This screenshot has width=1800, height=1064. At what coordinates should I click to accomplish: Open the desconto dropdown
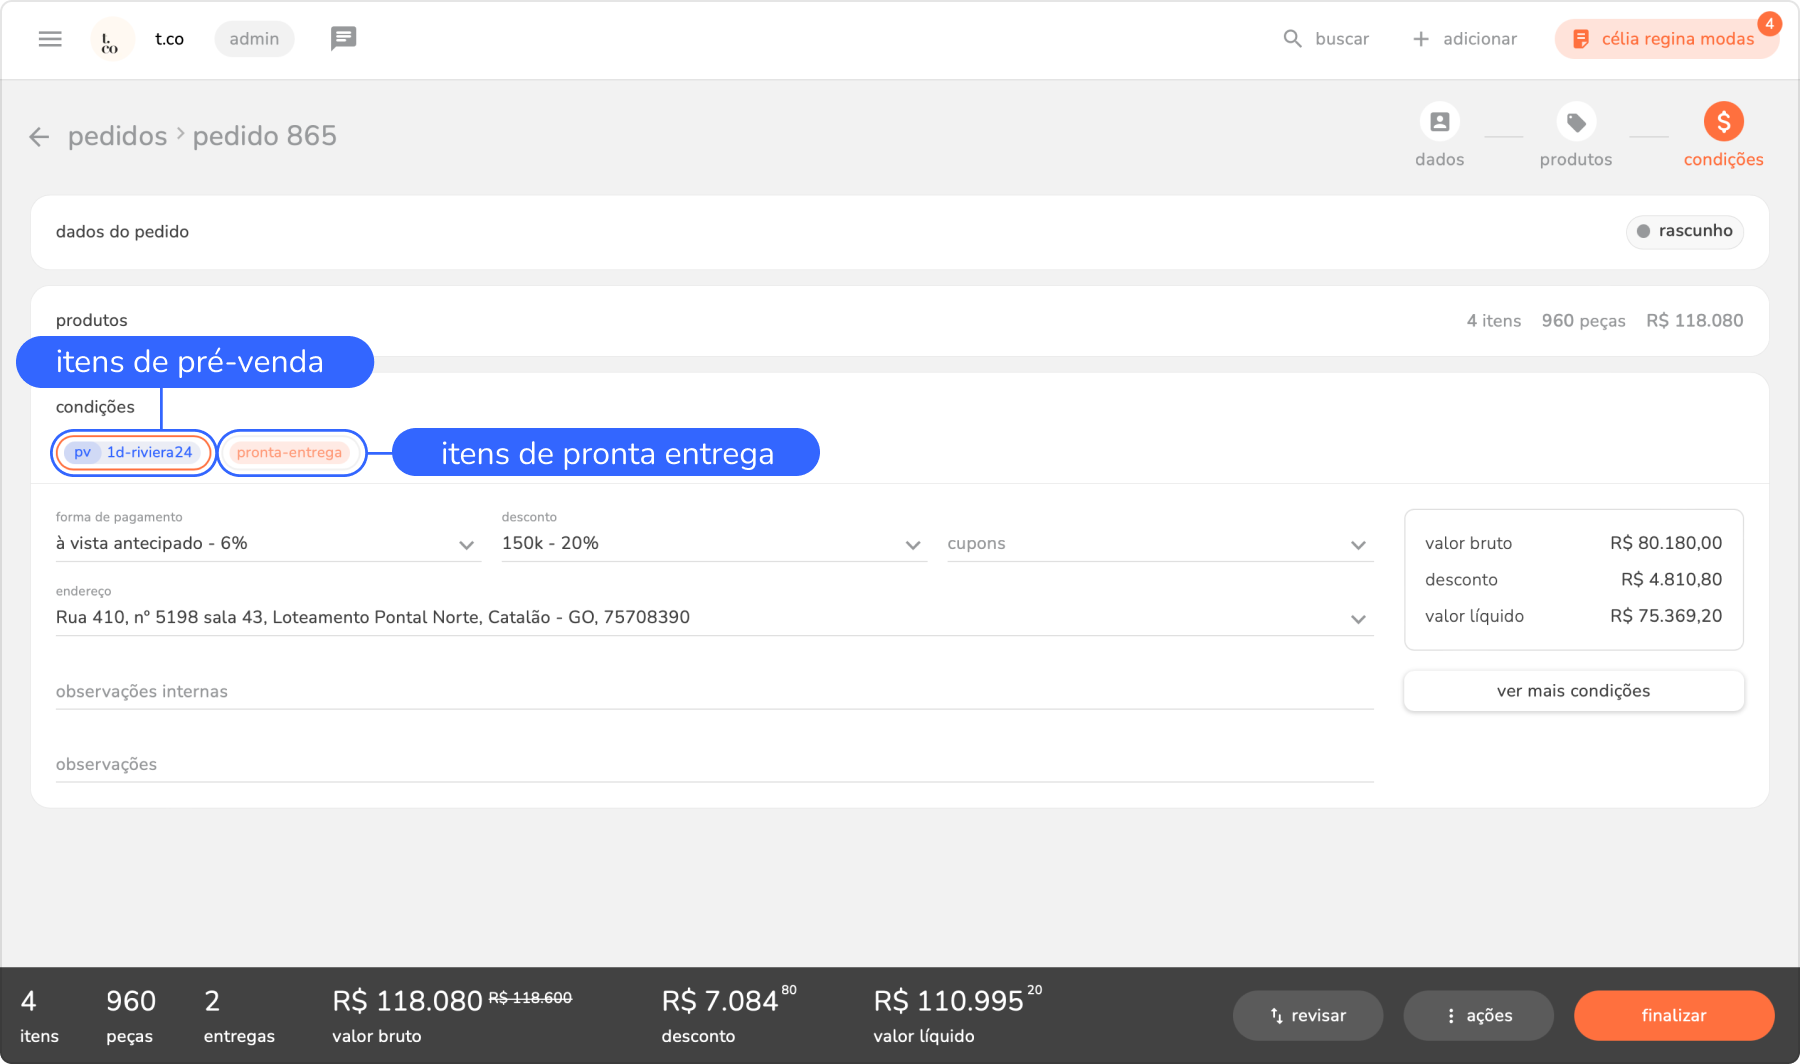pyautogui.click(x=912, y=545)
